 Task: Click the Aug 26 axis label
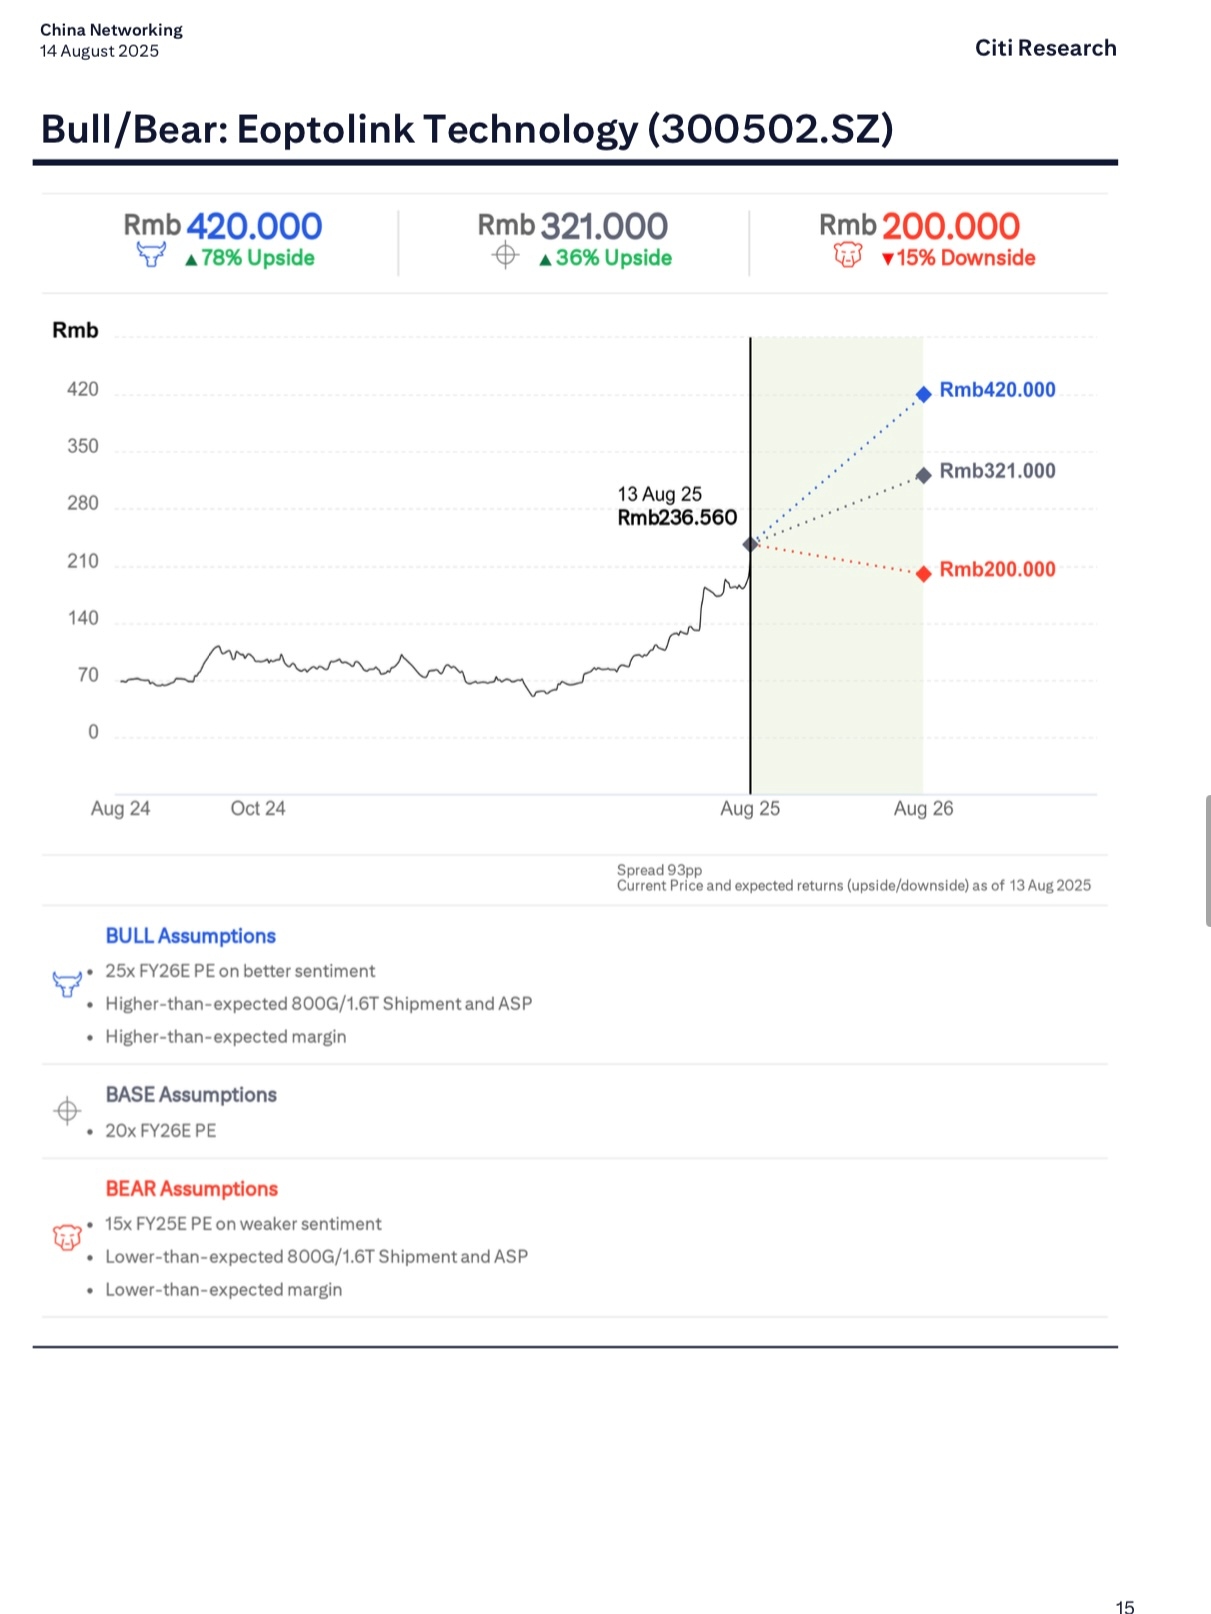[x=923, y=809]
